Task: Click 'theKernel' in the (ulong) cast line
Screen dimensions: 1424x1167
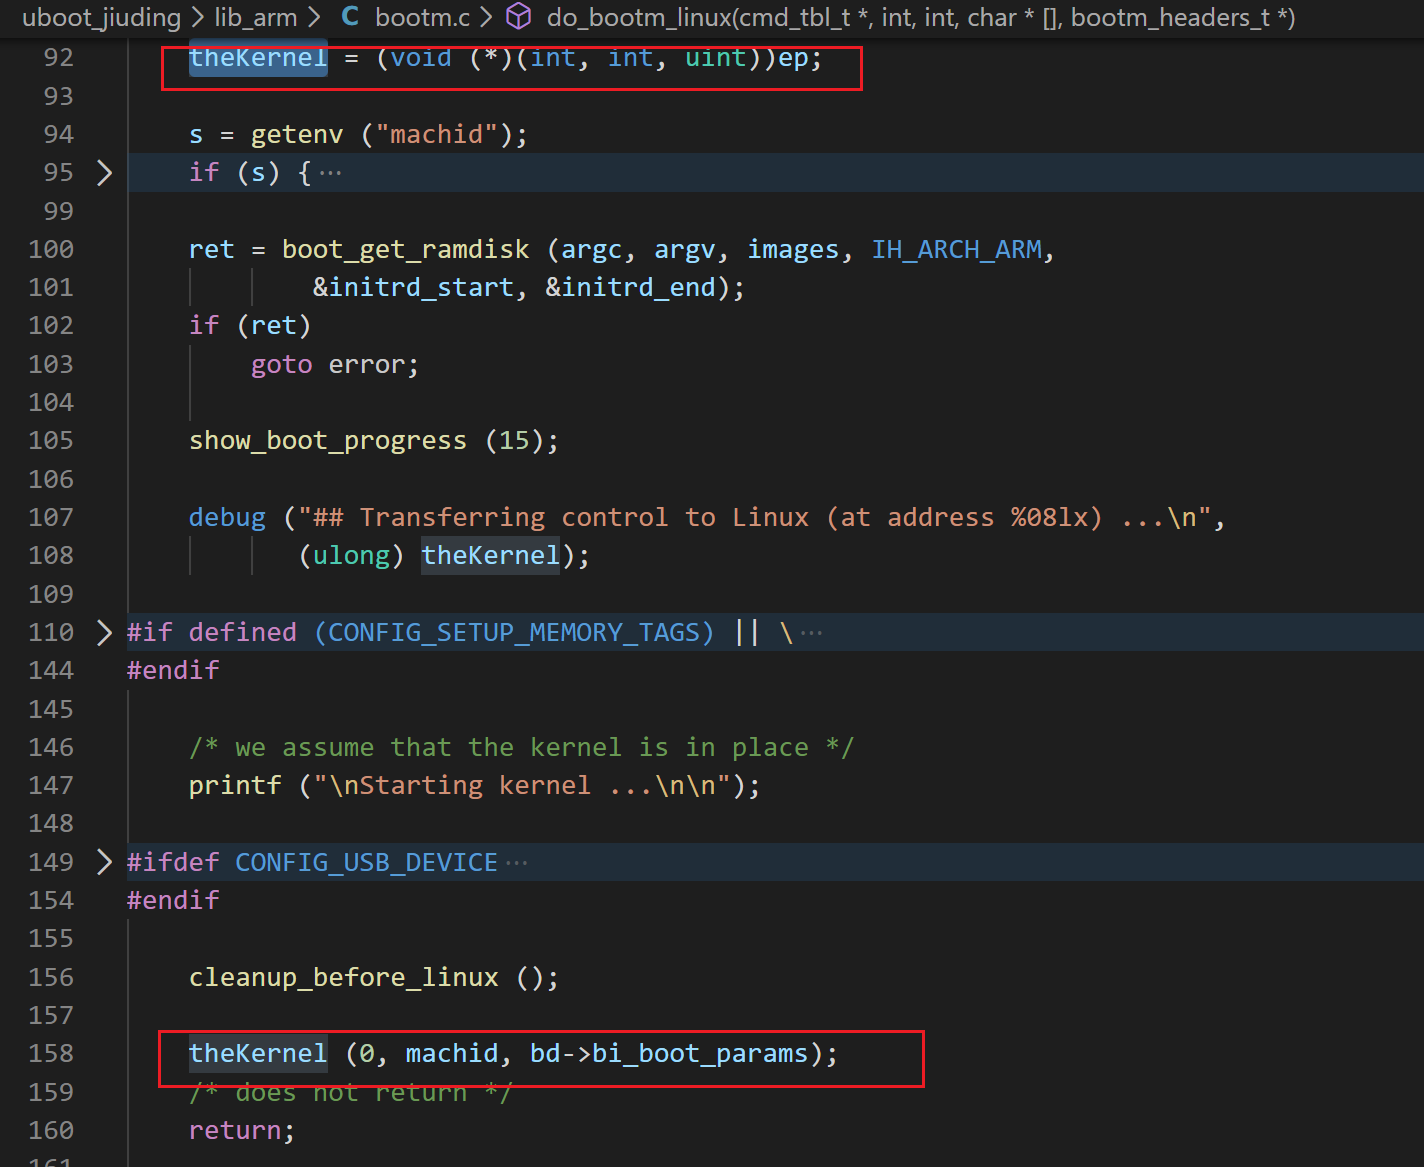Action: [491, 555]
